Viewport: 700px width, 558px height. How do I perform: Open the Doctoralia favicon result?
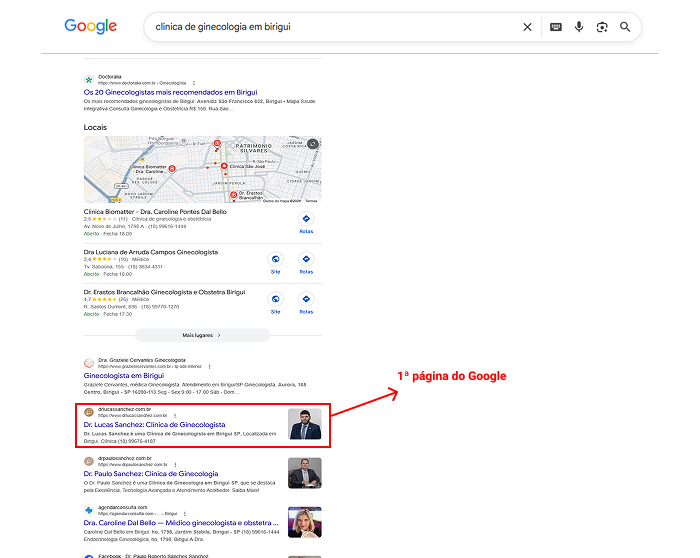(x=89, y=80)
